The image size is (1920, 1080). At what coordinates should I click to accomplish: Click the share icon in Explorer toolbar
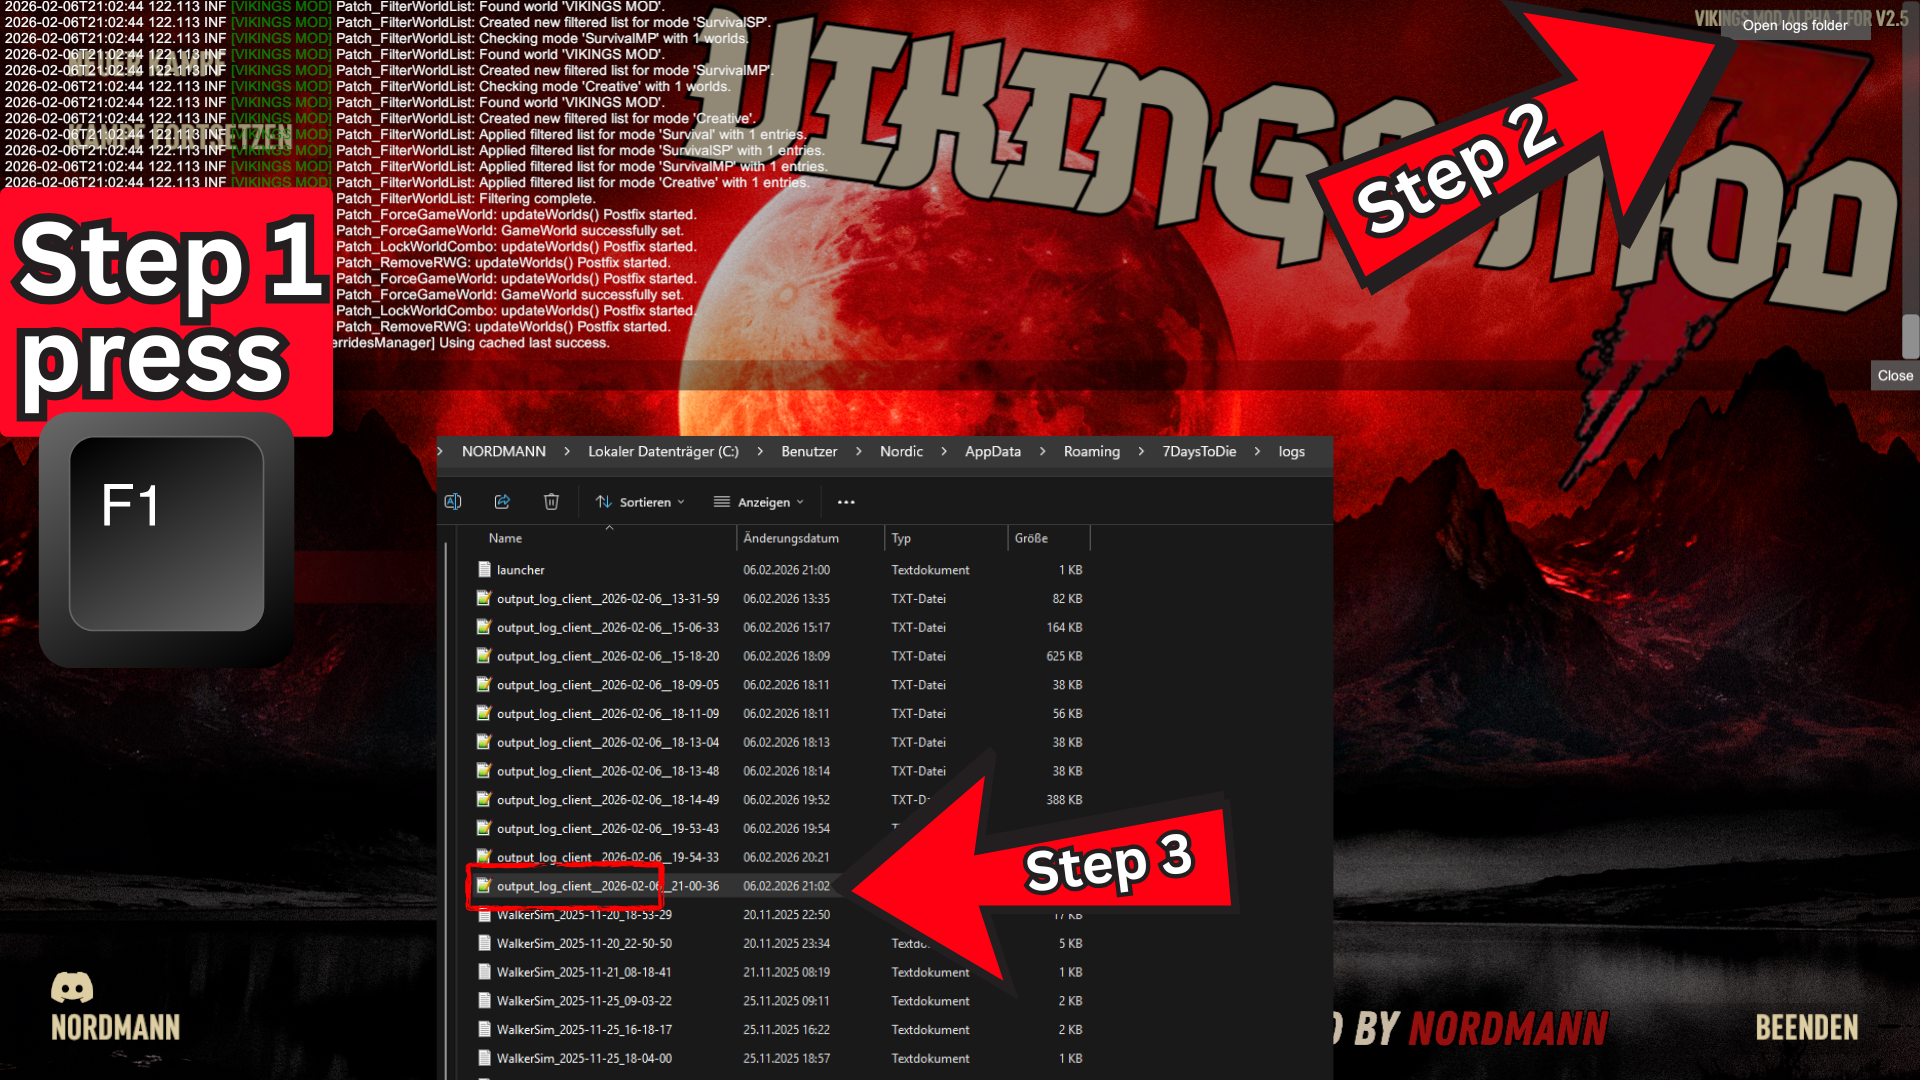pyautogui.click(x=502, y=502)
